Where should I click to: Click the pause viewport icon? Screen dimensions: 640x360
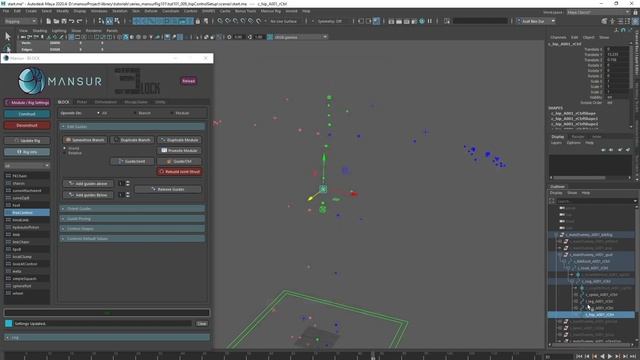429,21
